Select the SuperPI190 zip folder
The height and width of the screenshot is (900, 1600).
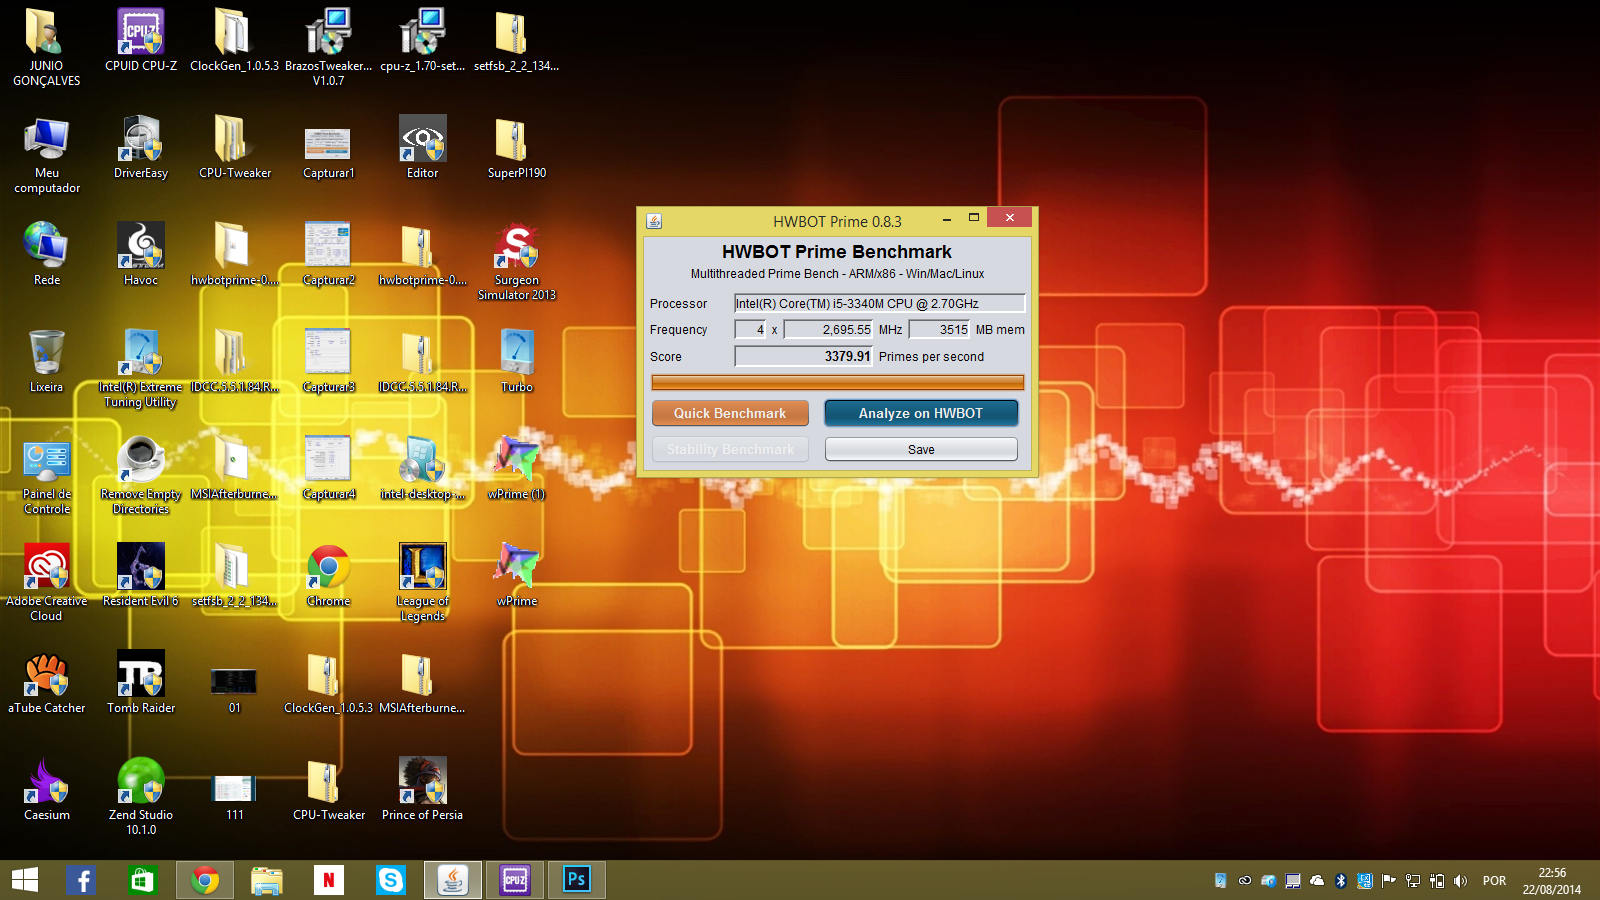[516, 147]
